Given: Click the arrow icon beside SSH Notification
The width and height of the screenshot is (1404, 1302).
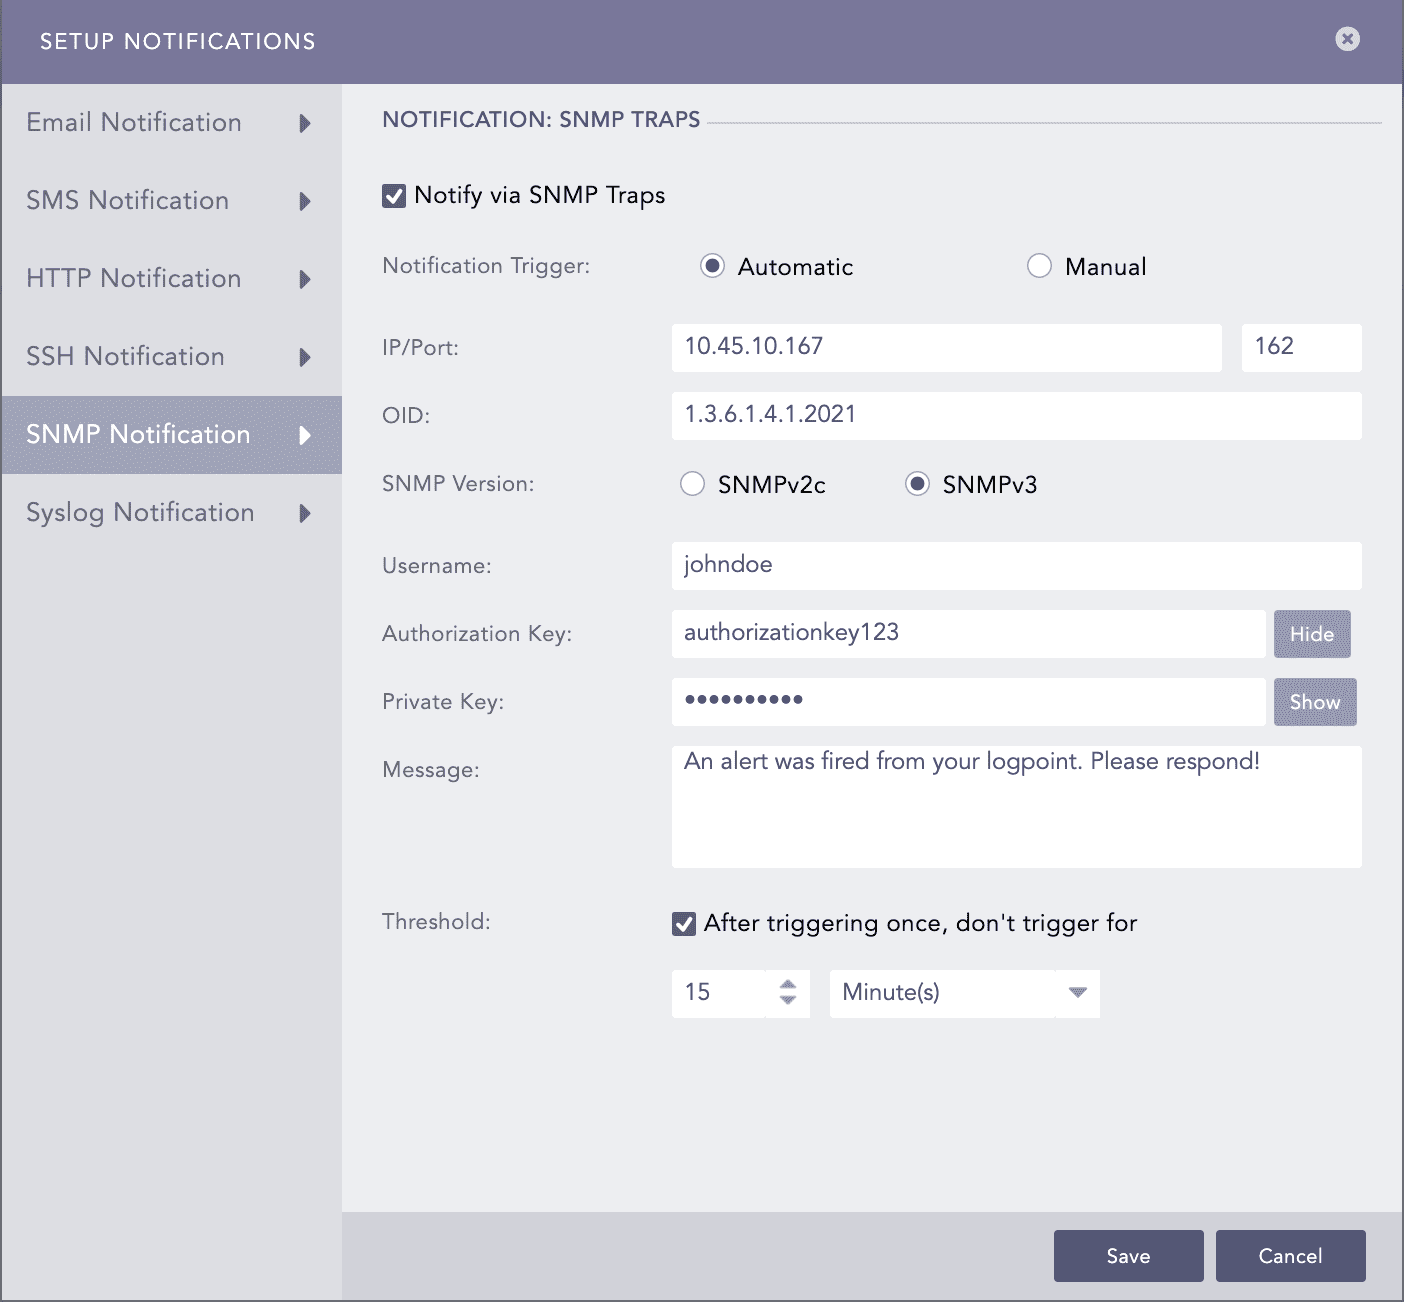Looking at the screenshot, I should tap(305, 357).
